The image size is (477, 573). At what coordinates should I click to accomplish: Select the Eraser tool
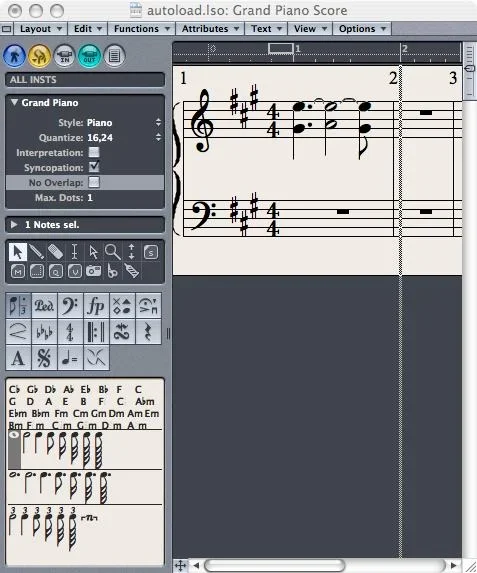(56, 252)
